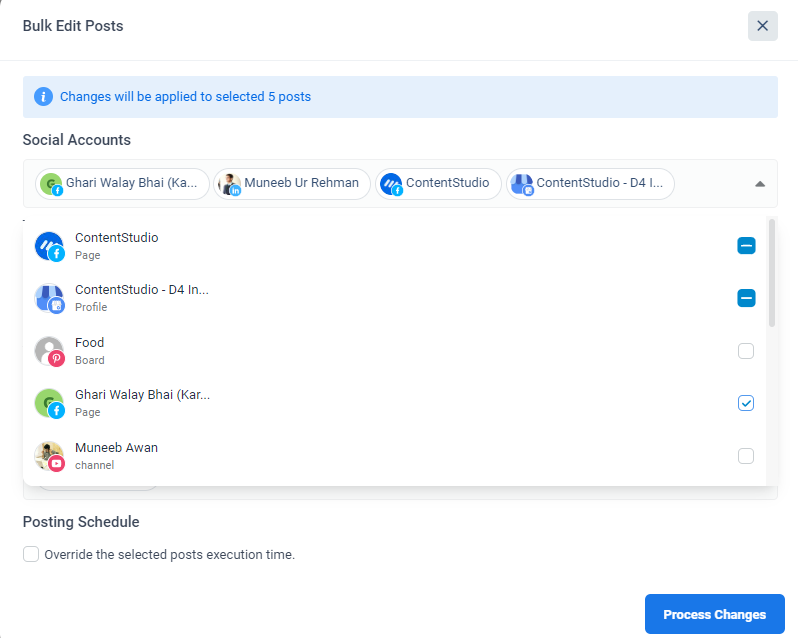Click the 'Bulk Edit Posts' title

(73, 26)
